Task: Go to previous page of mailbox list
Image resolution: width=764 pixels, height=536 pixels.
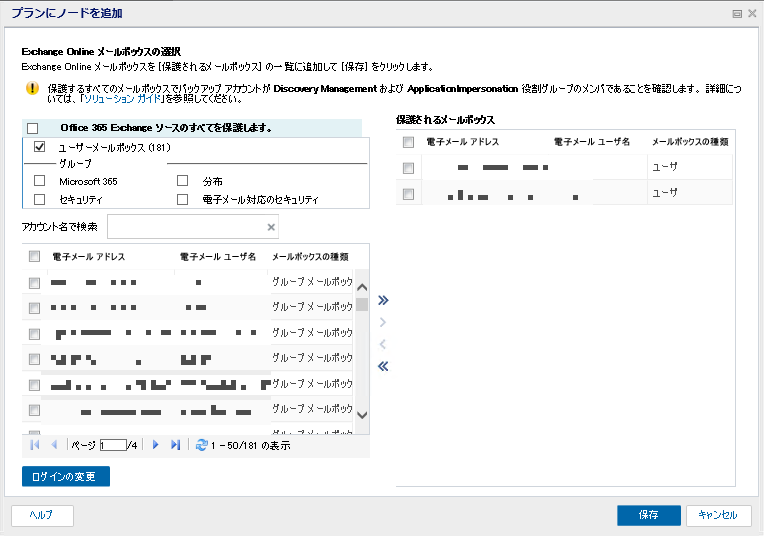Action: pyautogui.click(x=54, y=445)
